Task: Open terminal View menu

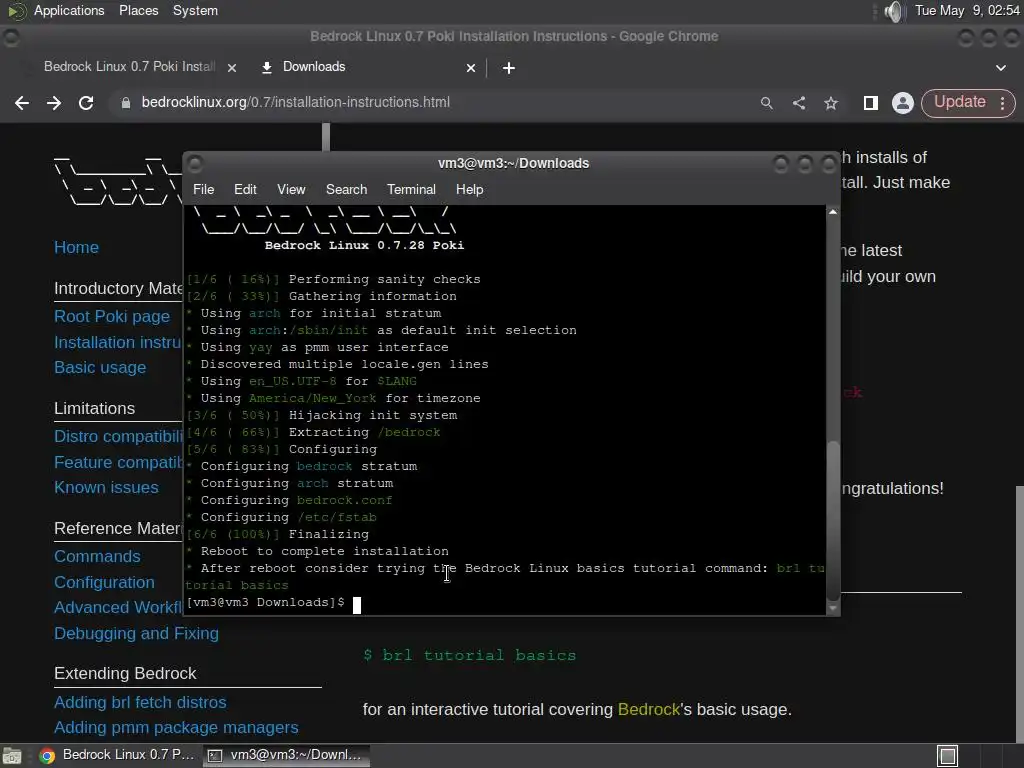Action: (x=291, y=189)
